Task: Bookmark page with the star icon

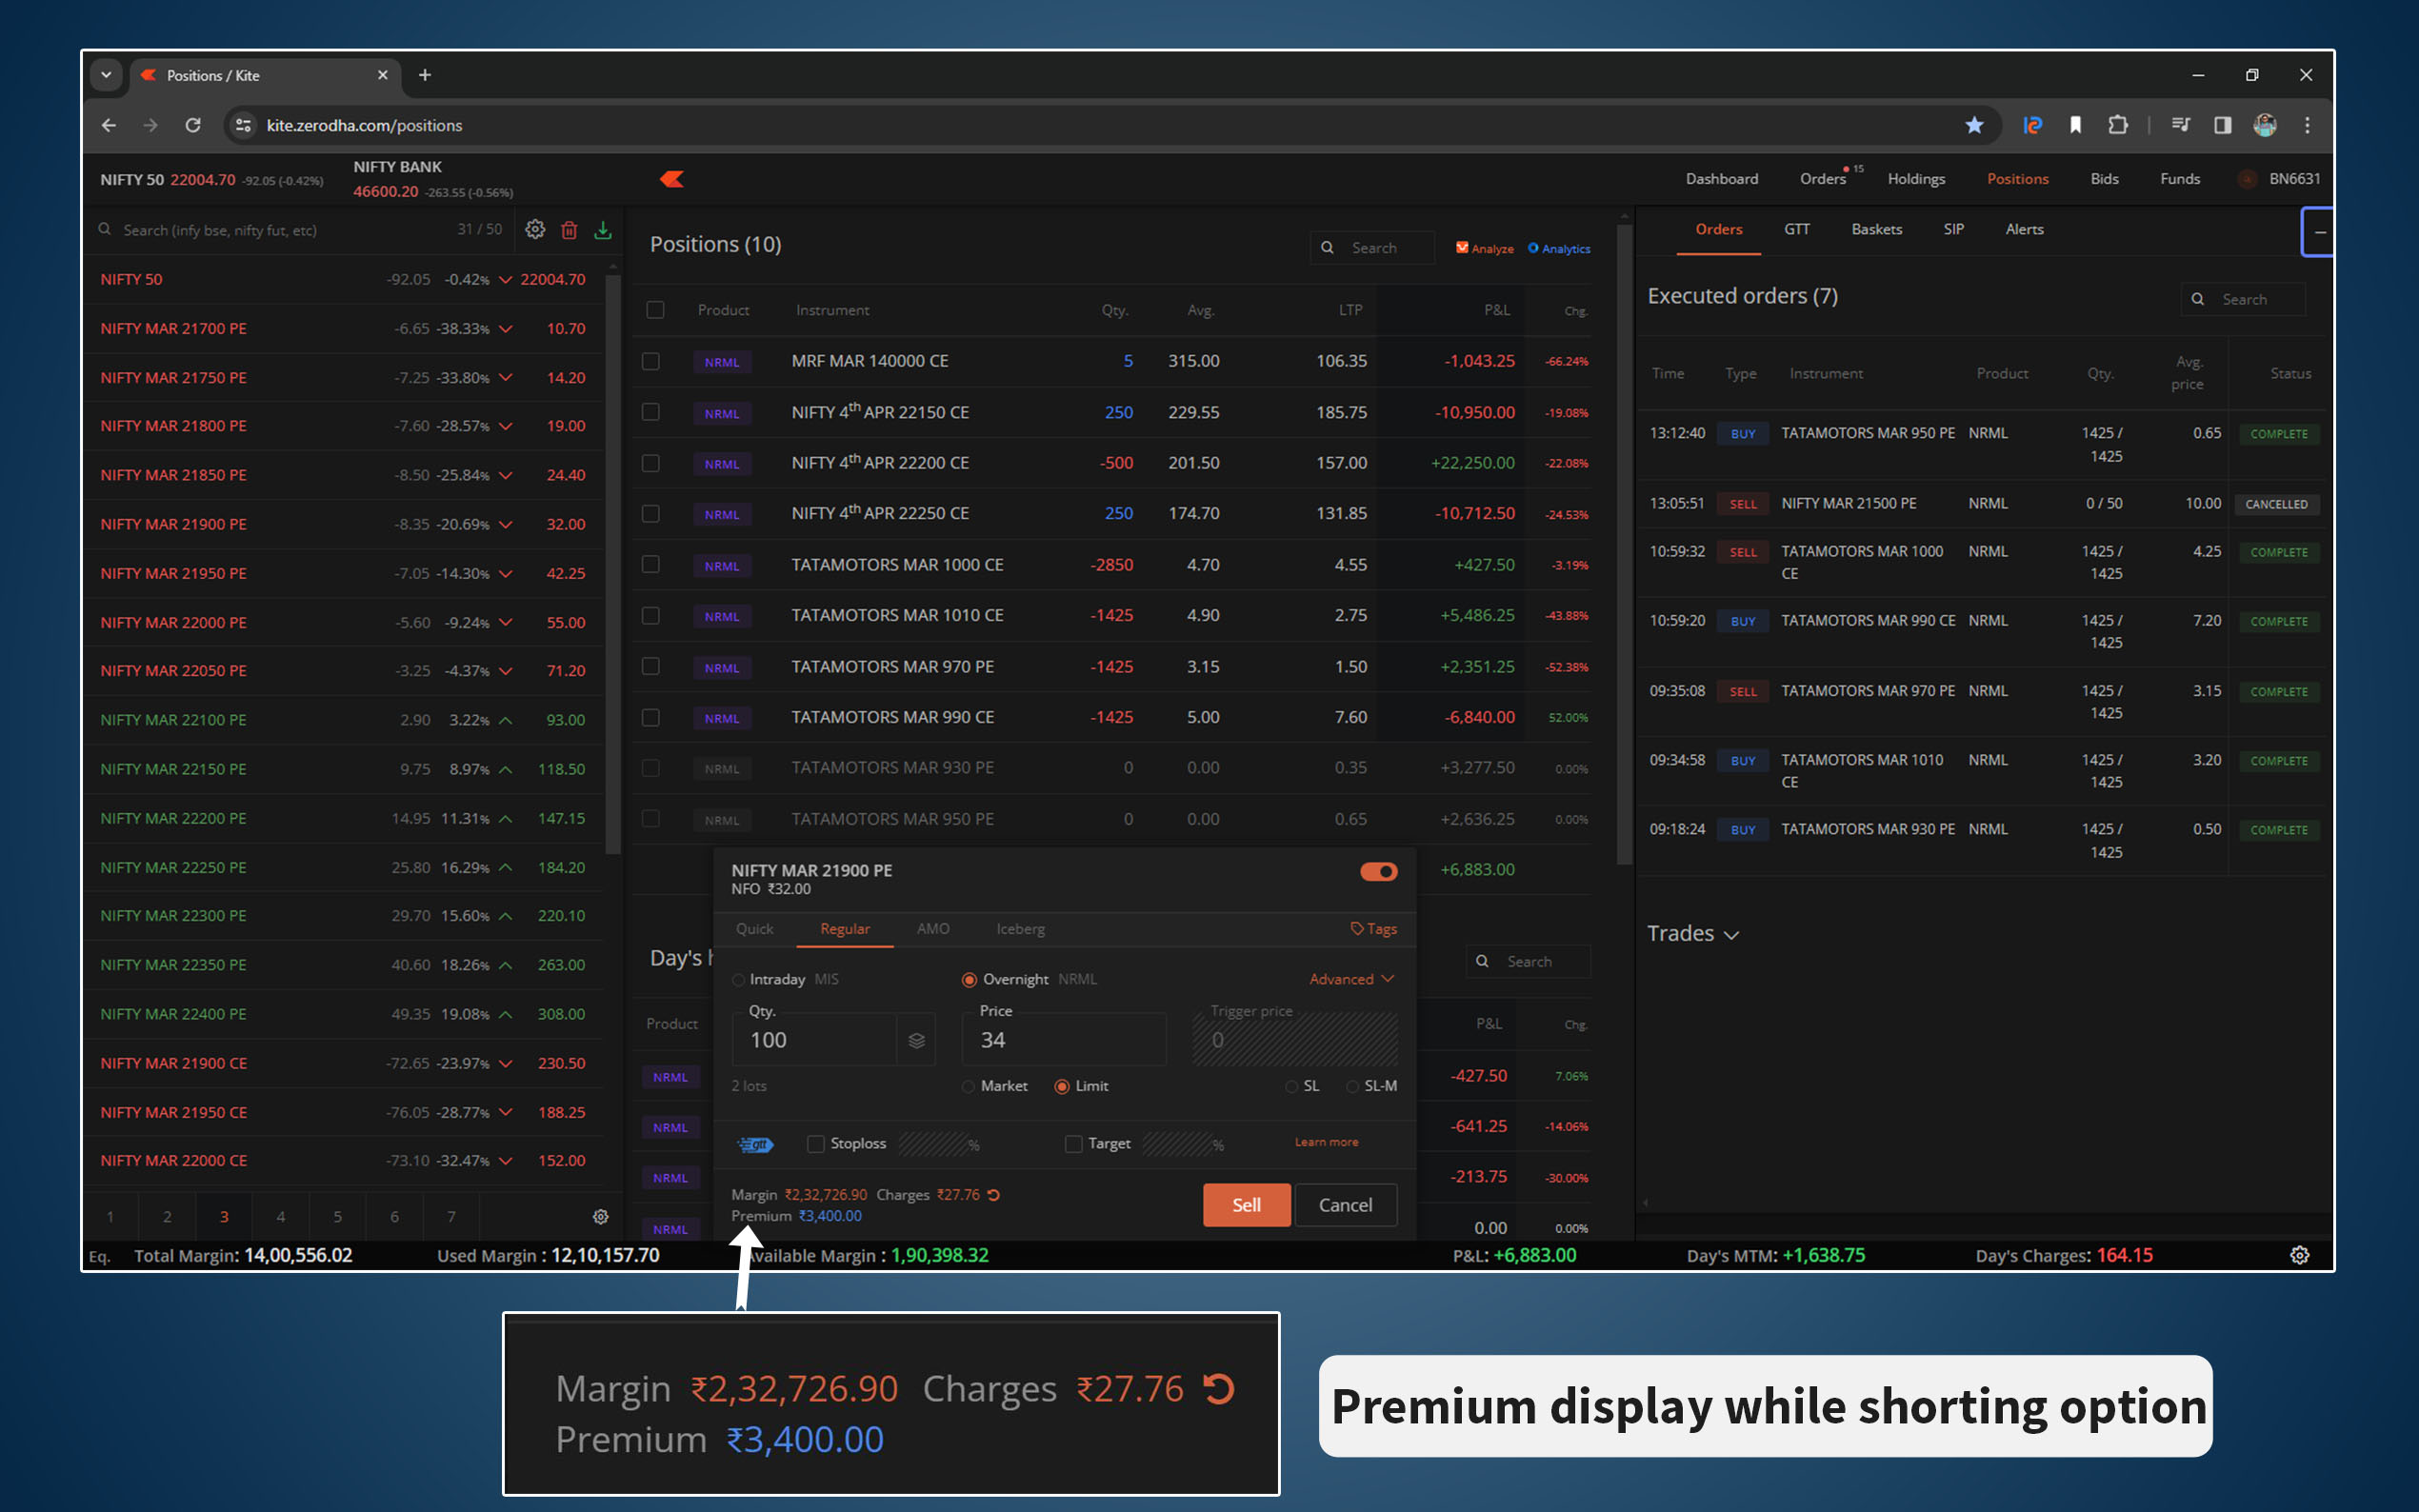Action: [x=1973, y=125]
